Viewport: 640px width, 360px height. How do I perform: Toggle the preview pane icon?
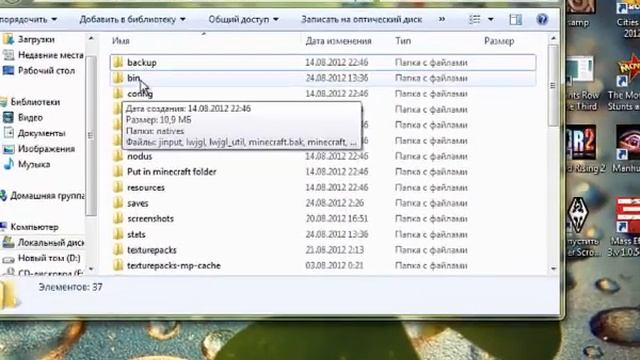click(x=516, y=20)
